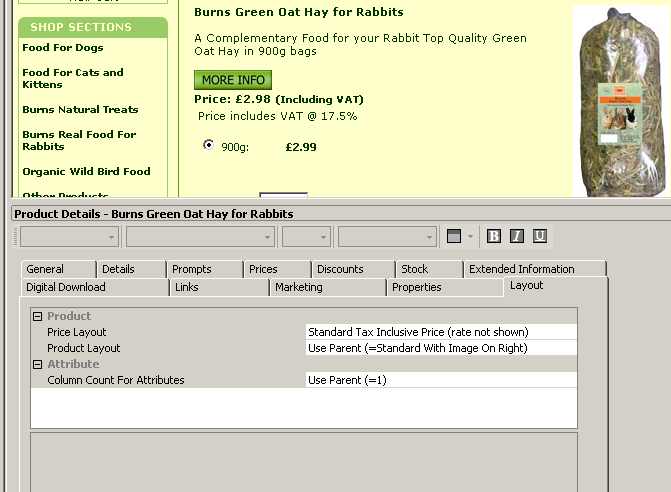Viewport: 671px width, 492px height.
Task: Click the MORE INFO button
Action: point(232,80)
